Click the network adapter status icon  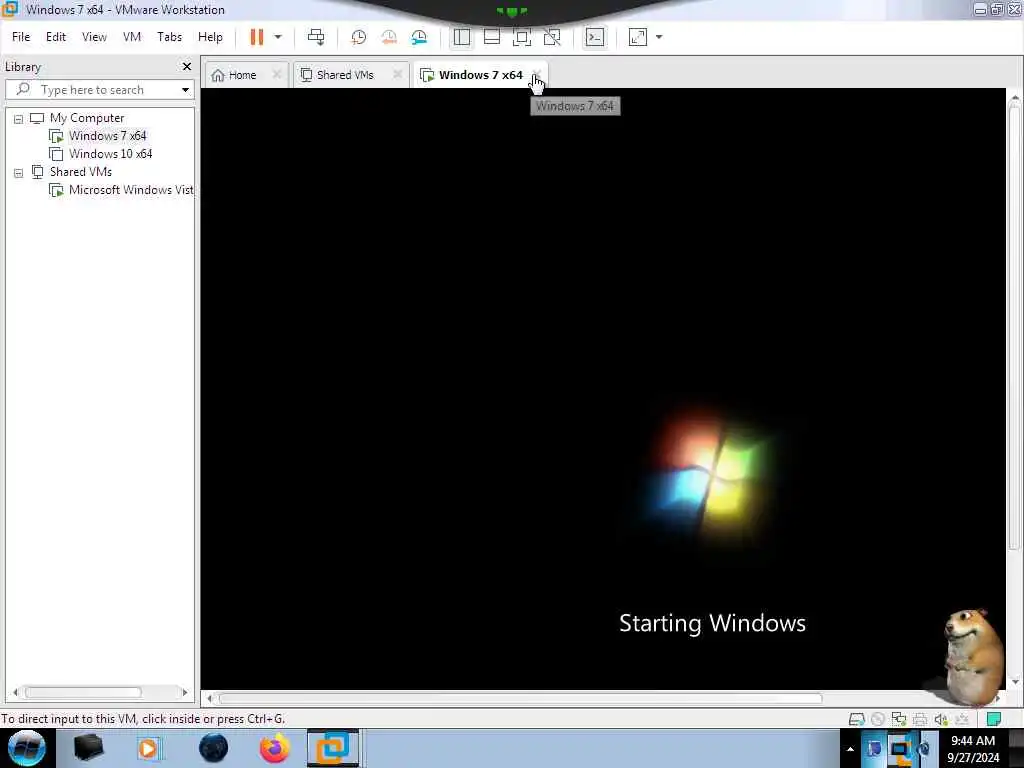[x=899, y=719]
